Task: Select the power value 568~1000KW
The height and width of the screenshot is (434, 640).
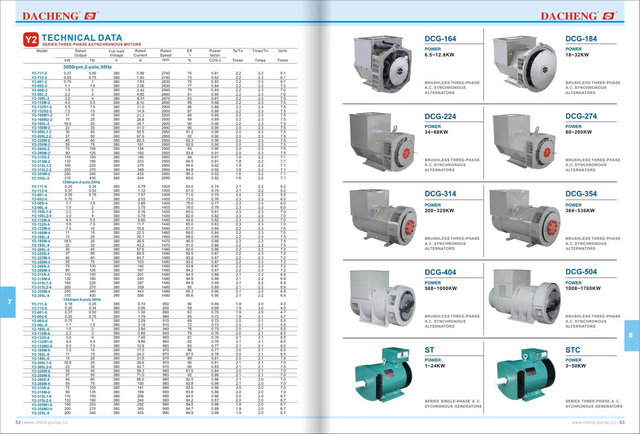Action: click(x=441, y=288)
